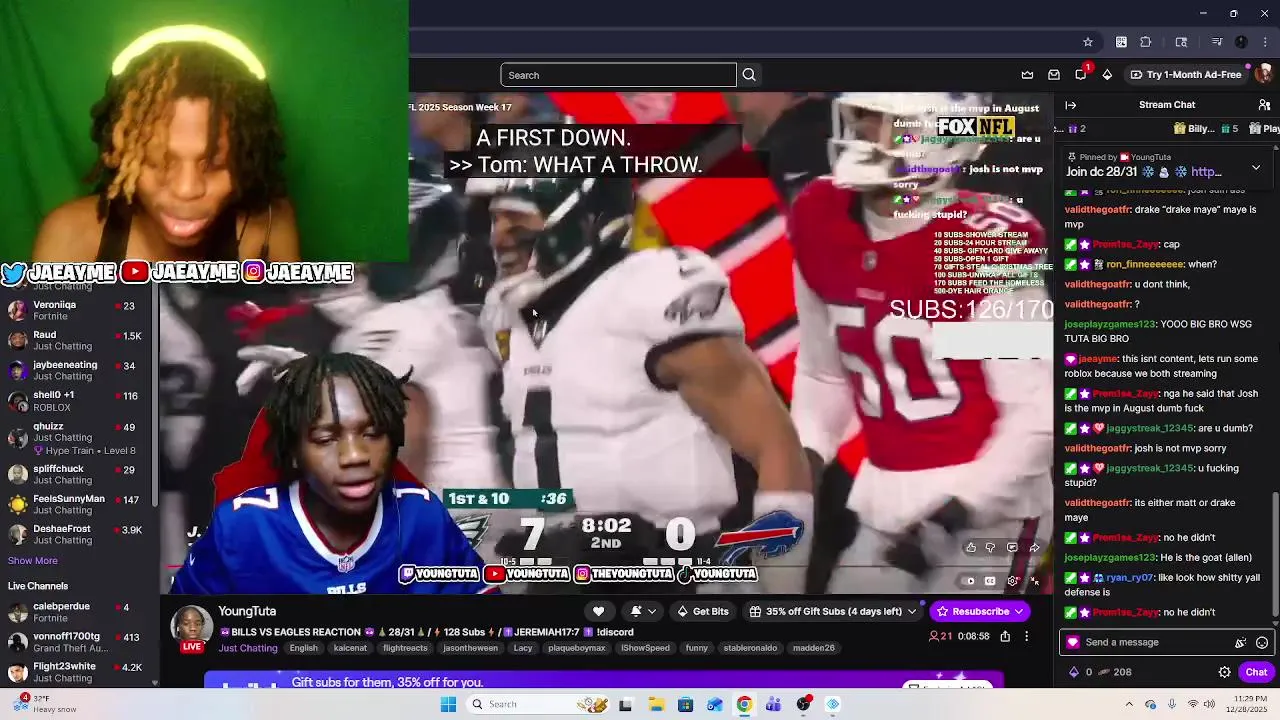
Task: Open File Explorer from taskbar
Action: click(x=656, y=704)
